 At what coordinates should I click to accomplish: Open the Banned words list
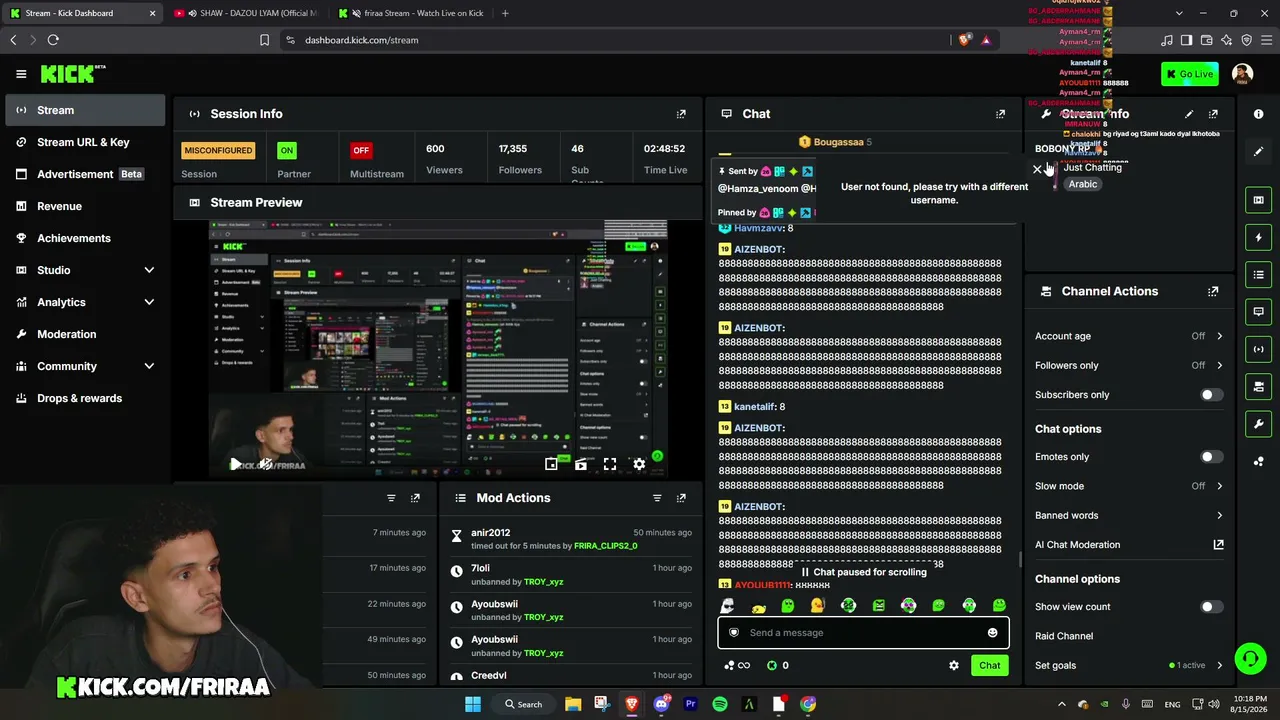1129,515
